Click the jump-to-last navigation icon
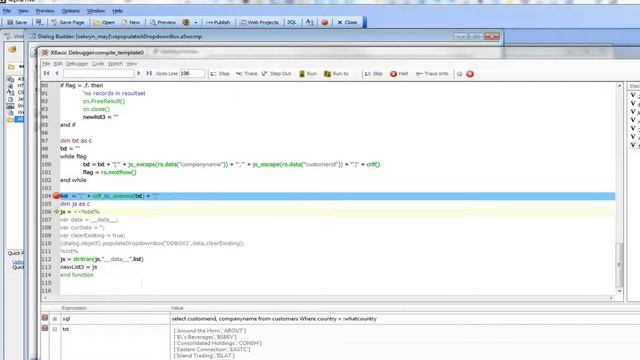The width and height of the screenshot is (640, 360). (x=149, y=73)
